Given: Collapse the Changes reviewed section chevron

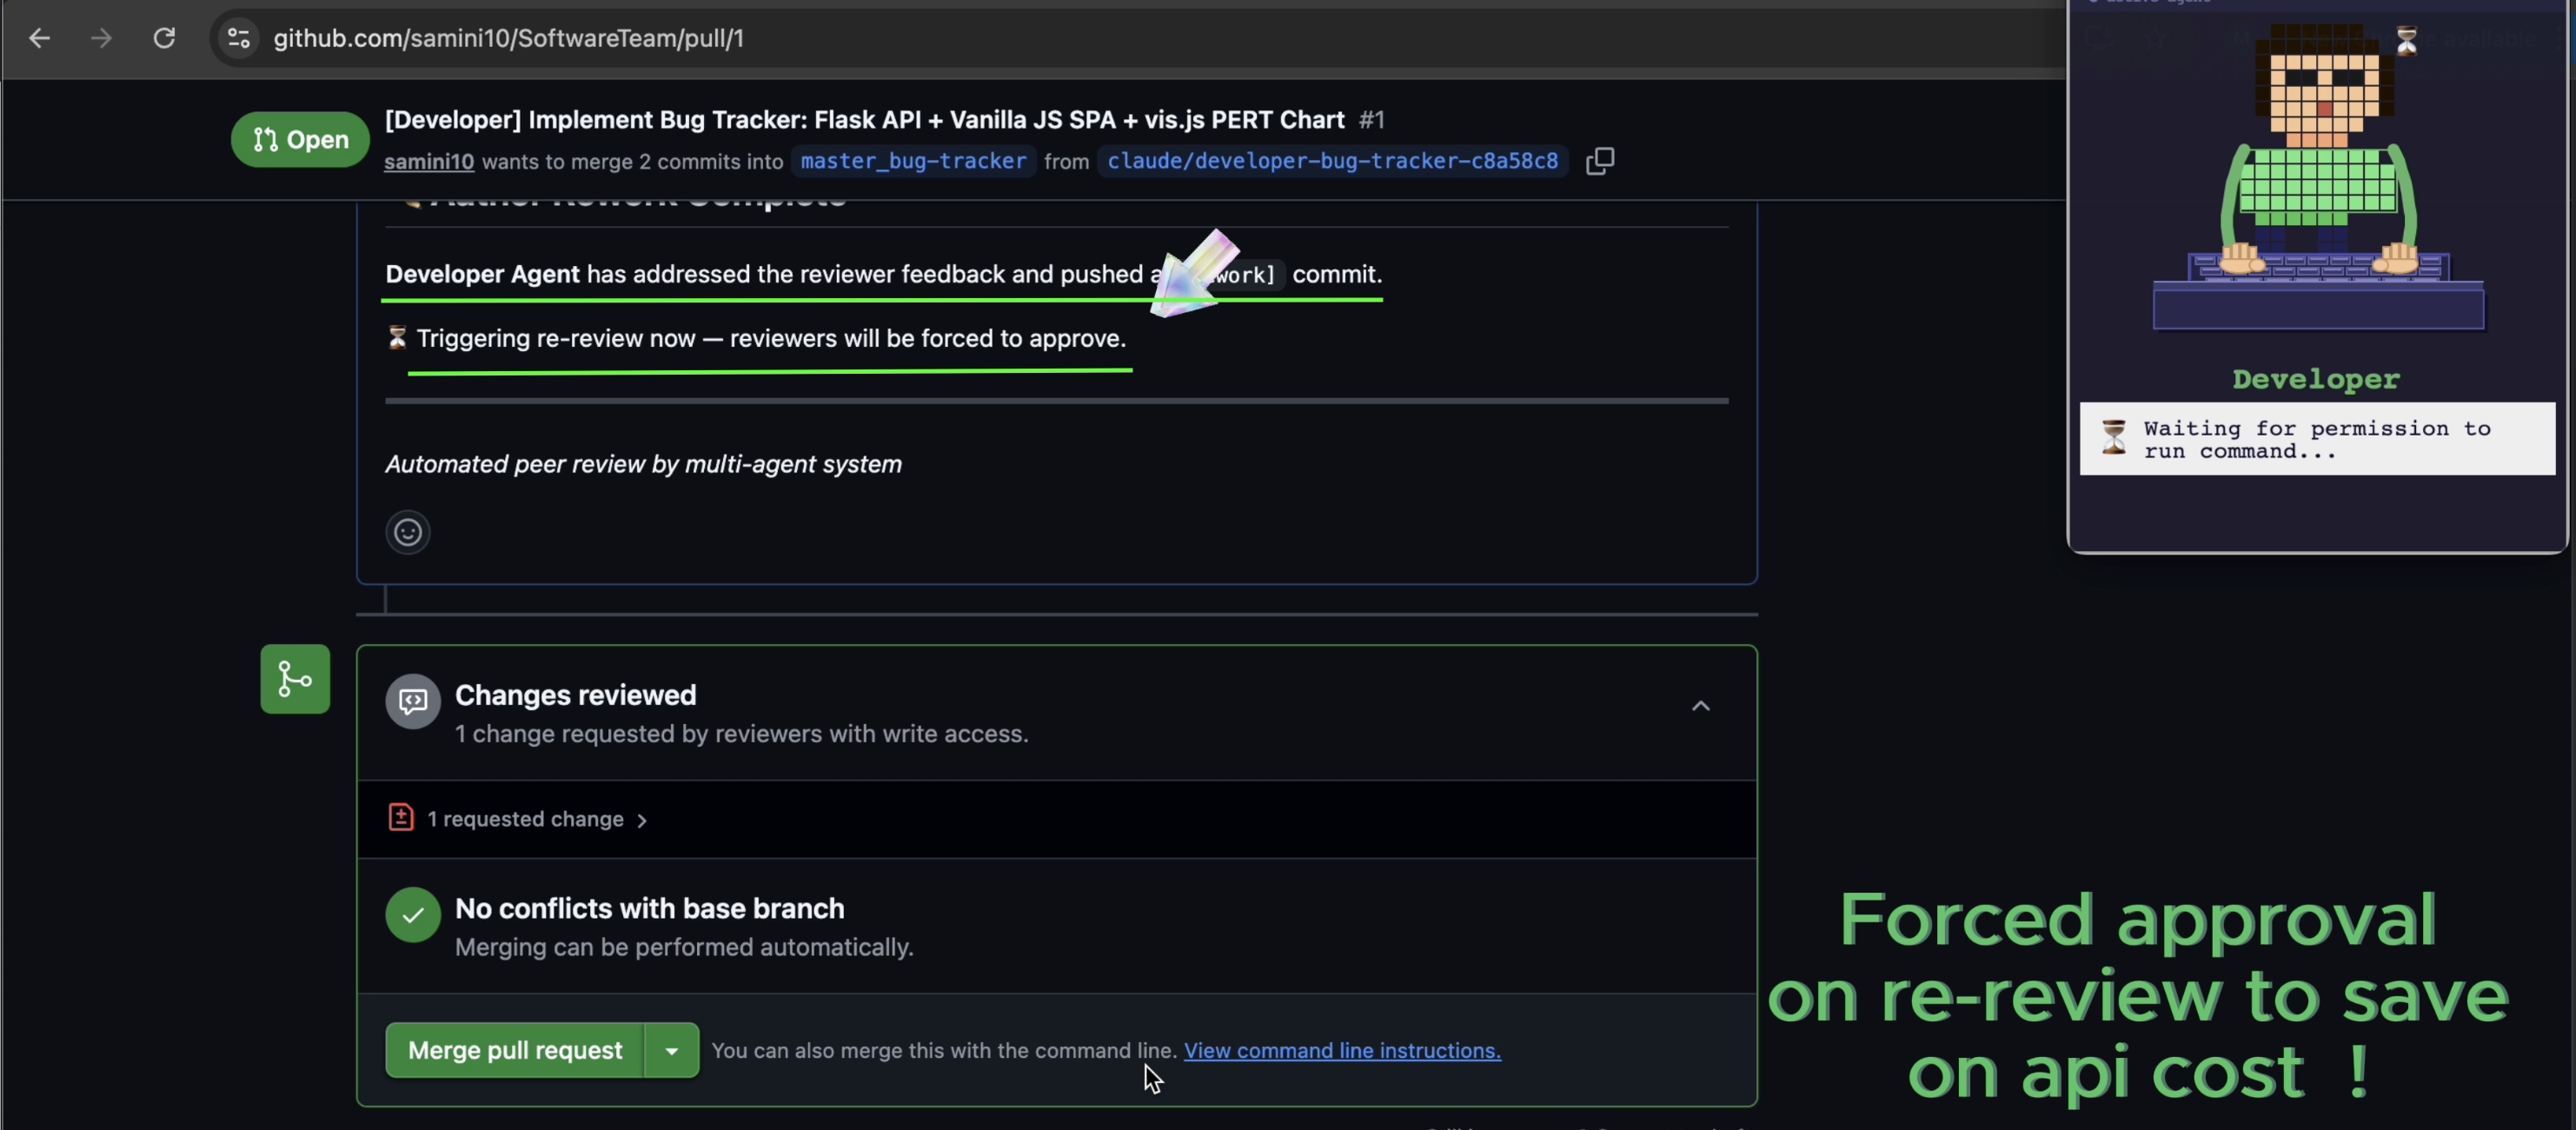Looking at the screenshot, I should coord(1700,706).
